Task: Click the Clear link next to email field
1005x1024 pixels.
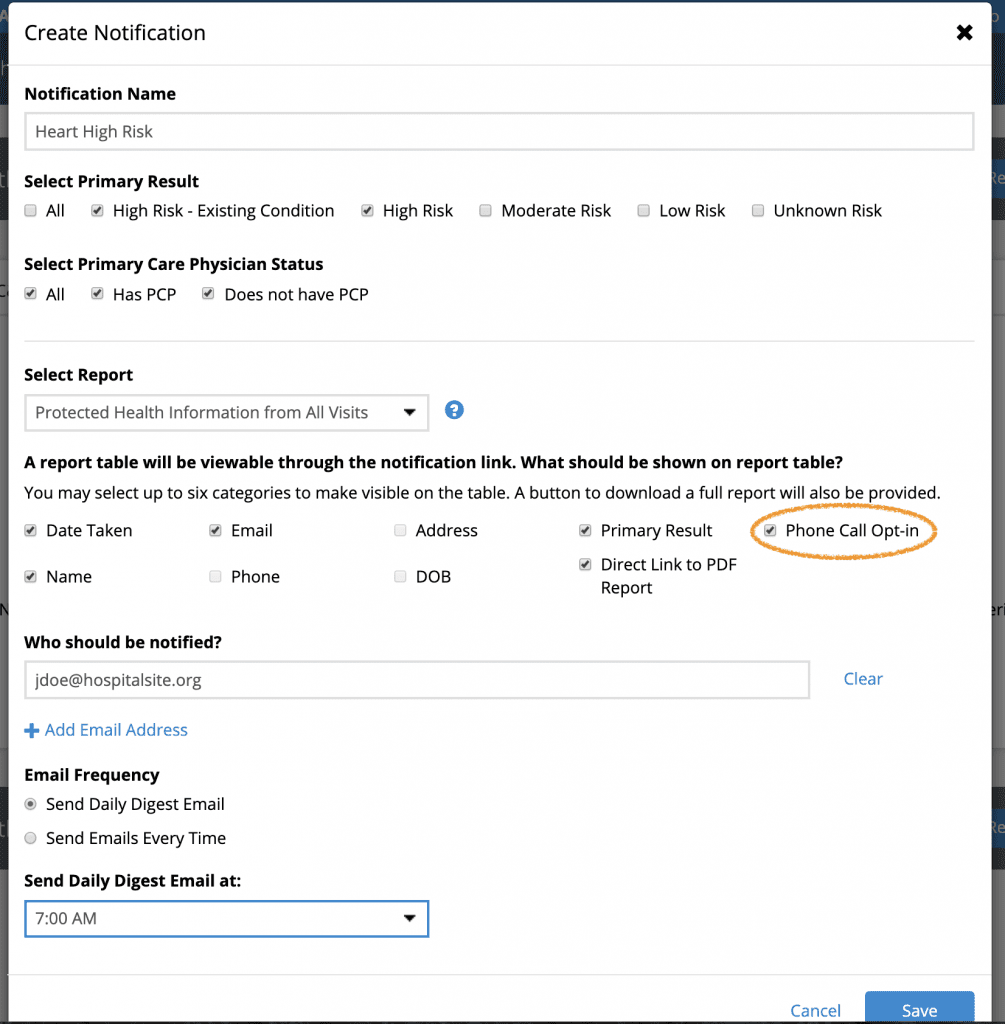Action: [863, 679]
